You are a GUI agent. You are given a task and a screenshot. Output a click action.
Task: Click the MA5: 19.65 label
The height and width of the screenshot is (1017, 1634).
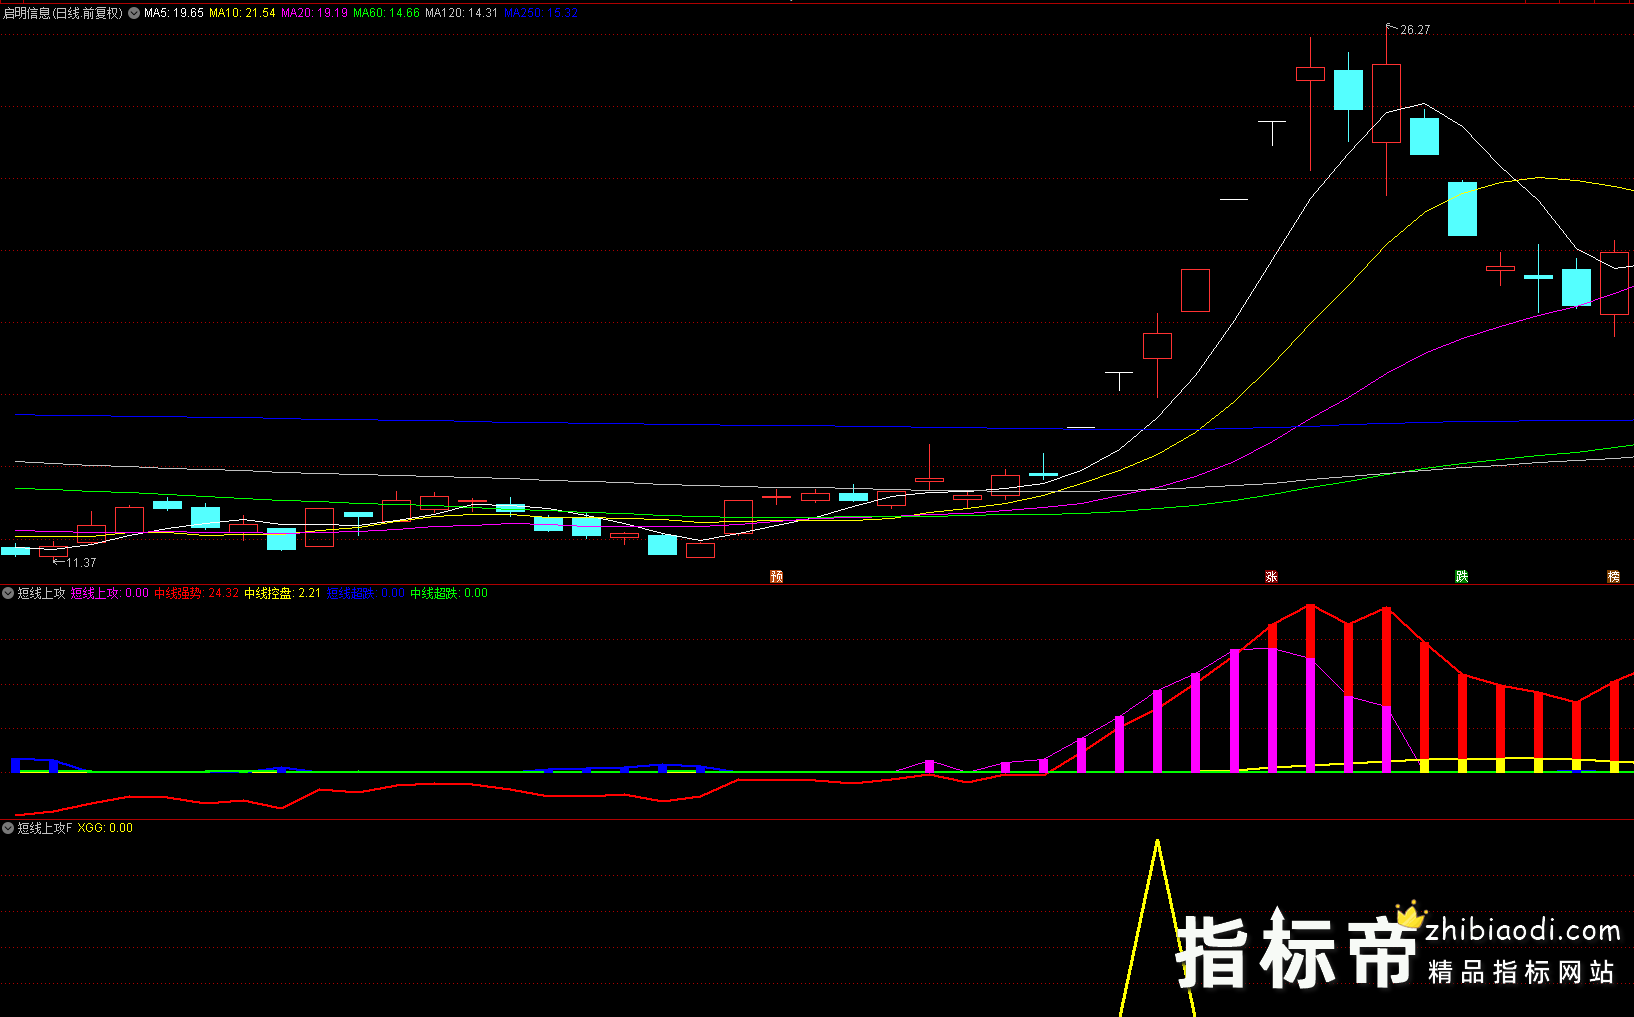click(x=174, y=13)
